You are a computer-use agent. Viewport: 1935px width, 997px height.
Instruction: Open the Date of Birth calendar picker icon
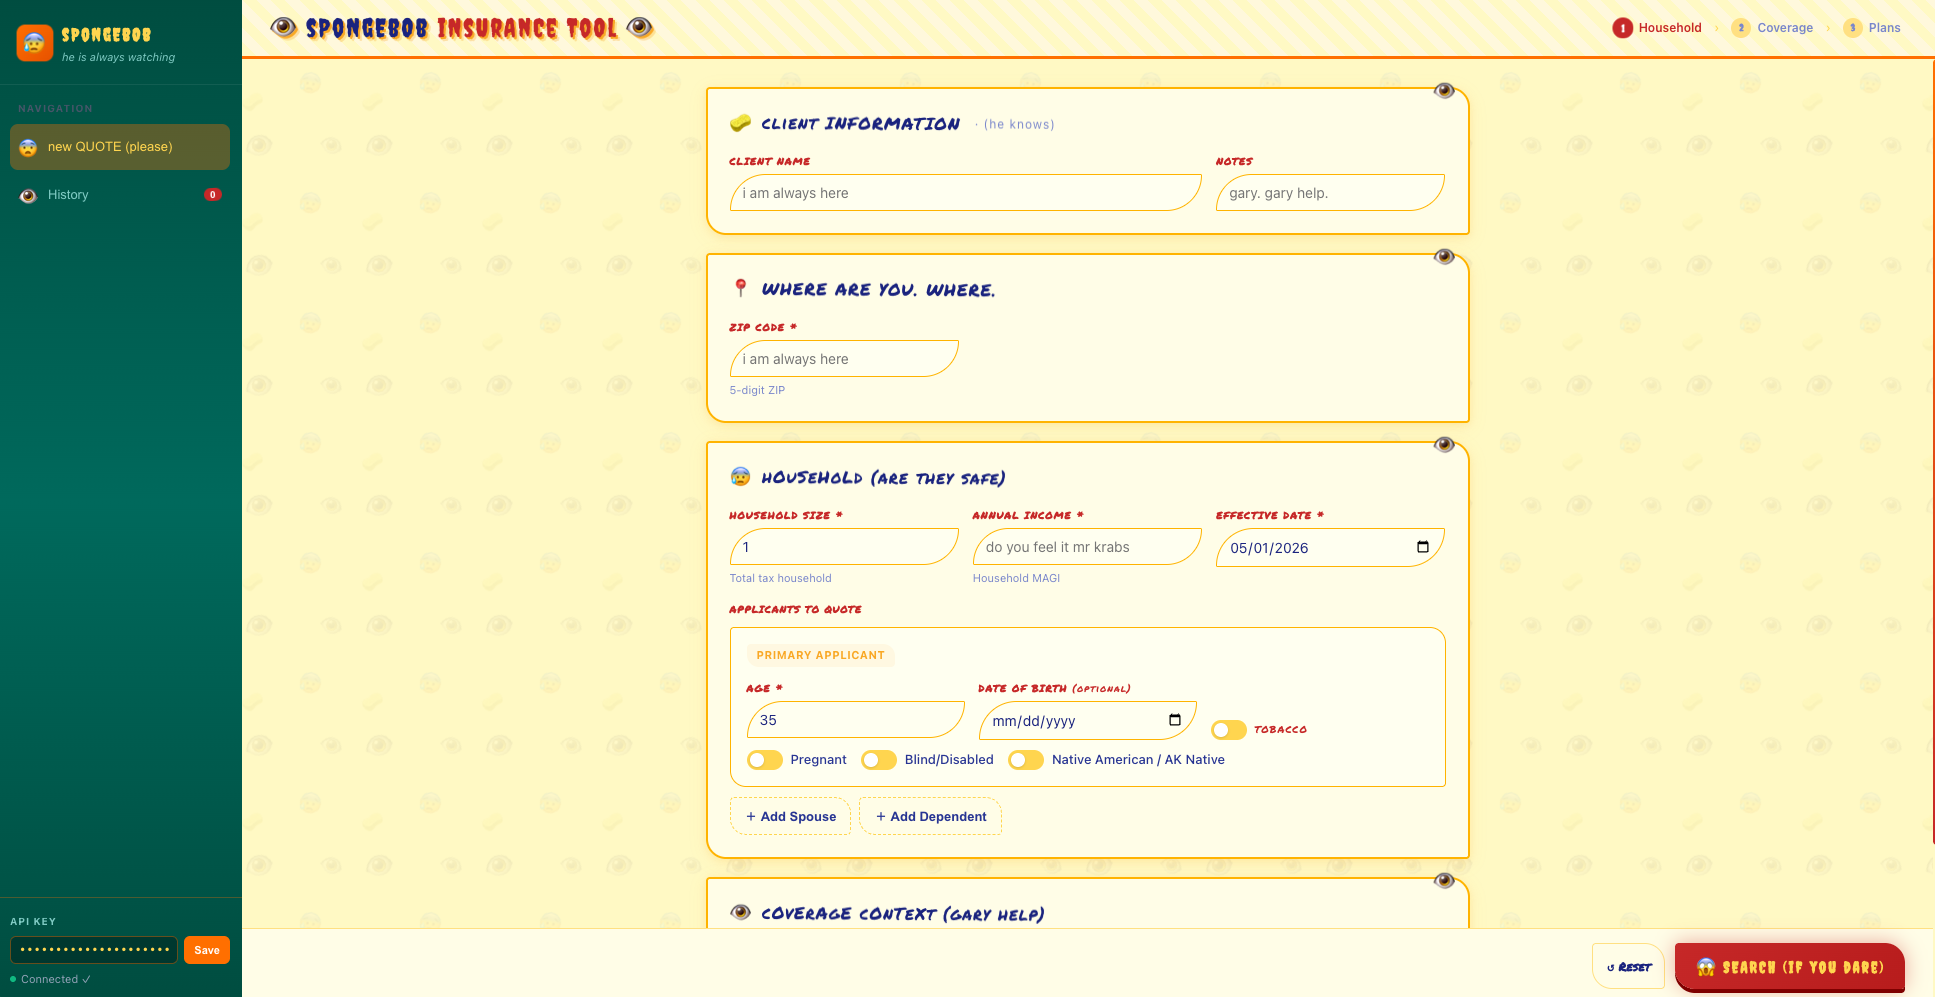point(1175,720)
